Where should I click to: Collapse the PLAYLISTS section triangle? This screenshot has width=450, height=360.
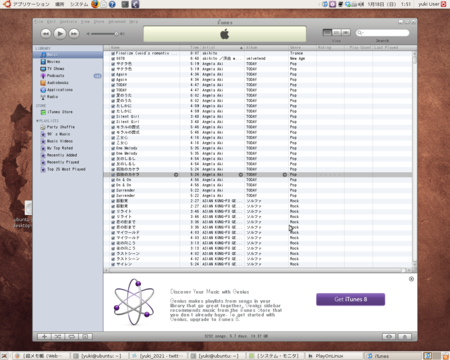point(37,121)
